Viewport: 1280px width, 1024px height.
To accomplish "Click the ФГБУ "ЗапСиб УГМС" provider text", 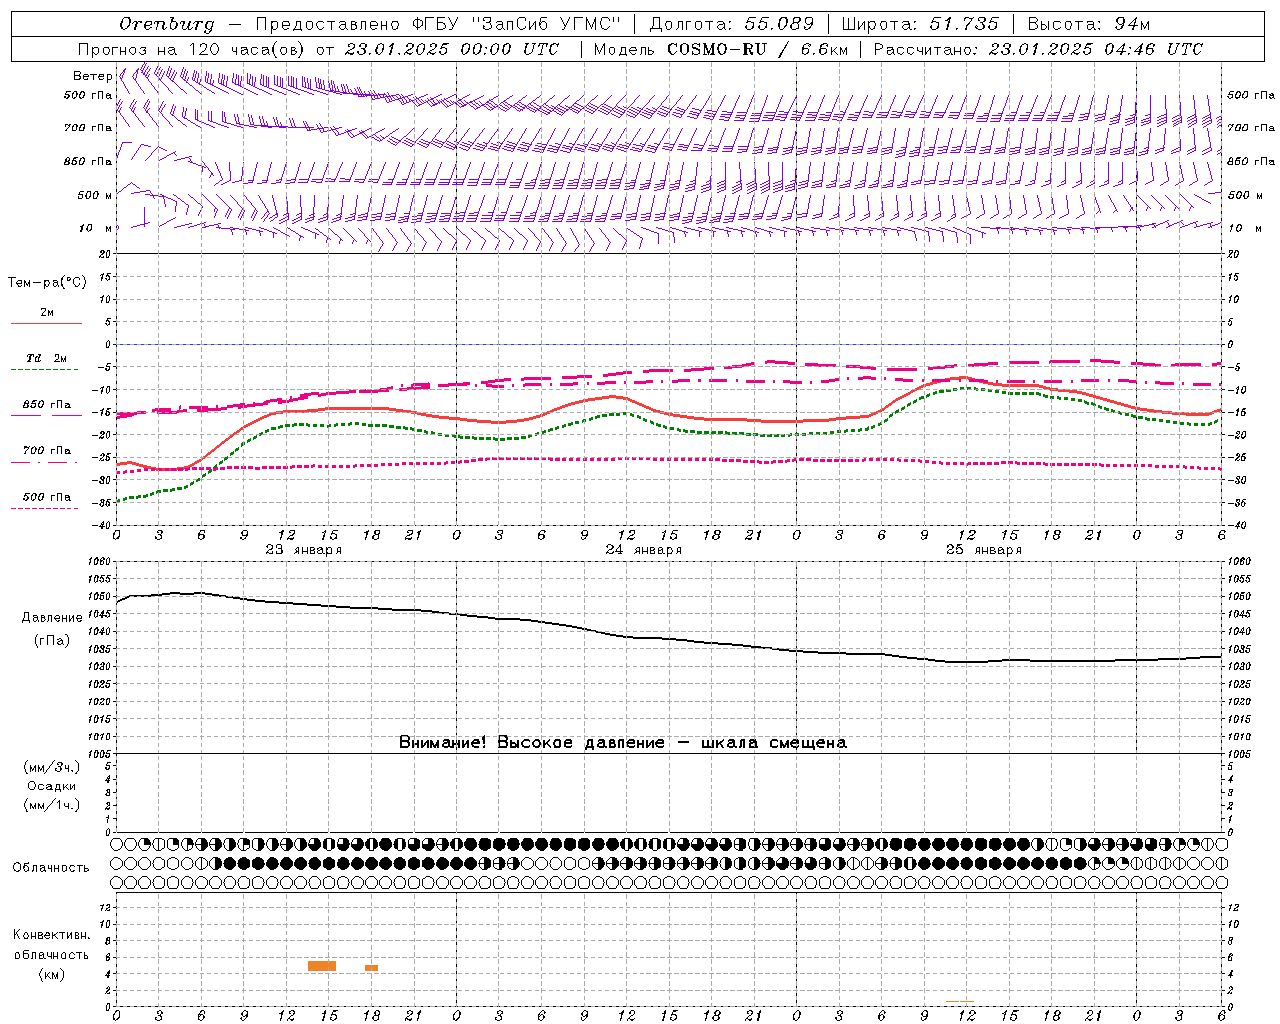I will [517, 24].
